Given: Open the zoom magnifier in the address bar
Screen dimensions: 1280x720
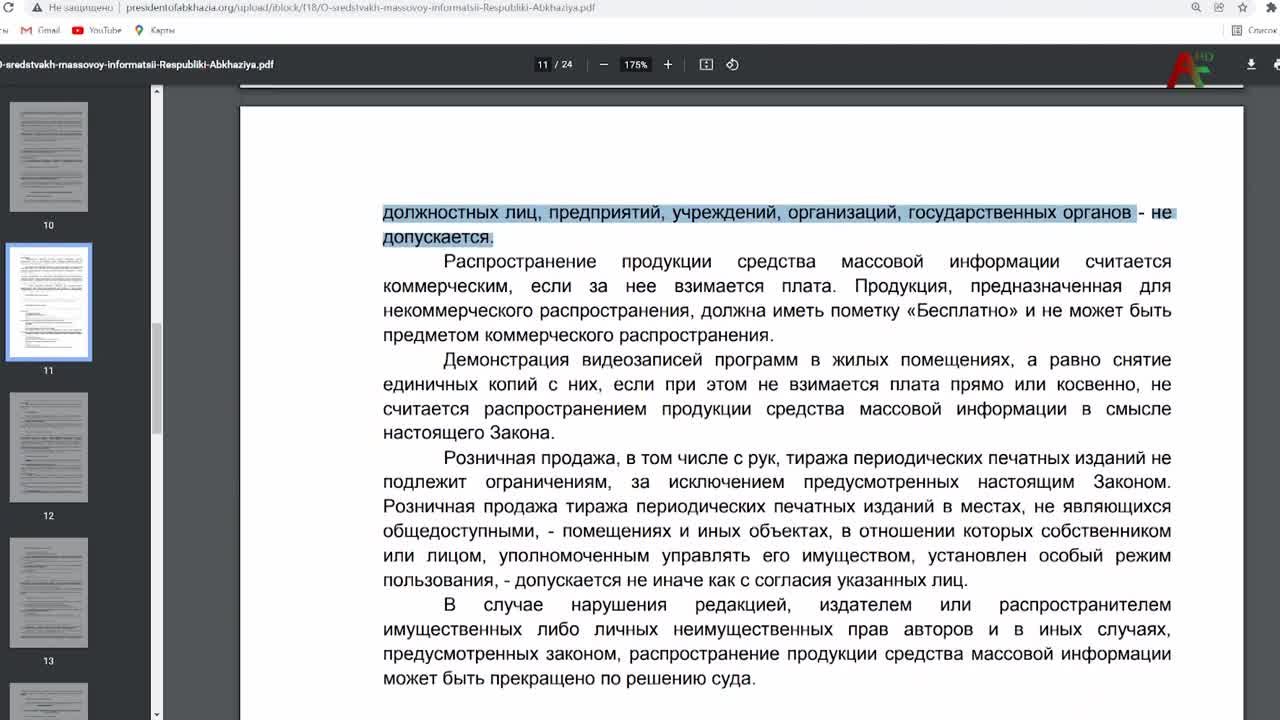Looking at the screenshot, I should pyautogui.click(x=1196, y=7).
